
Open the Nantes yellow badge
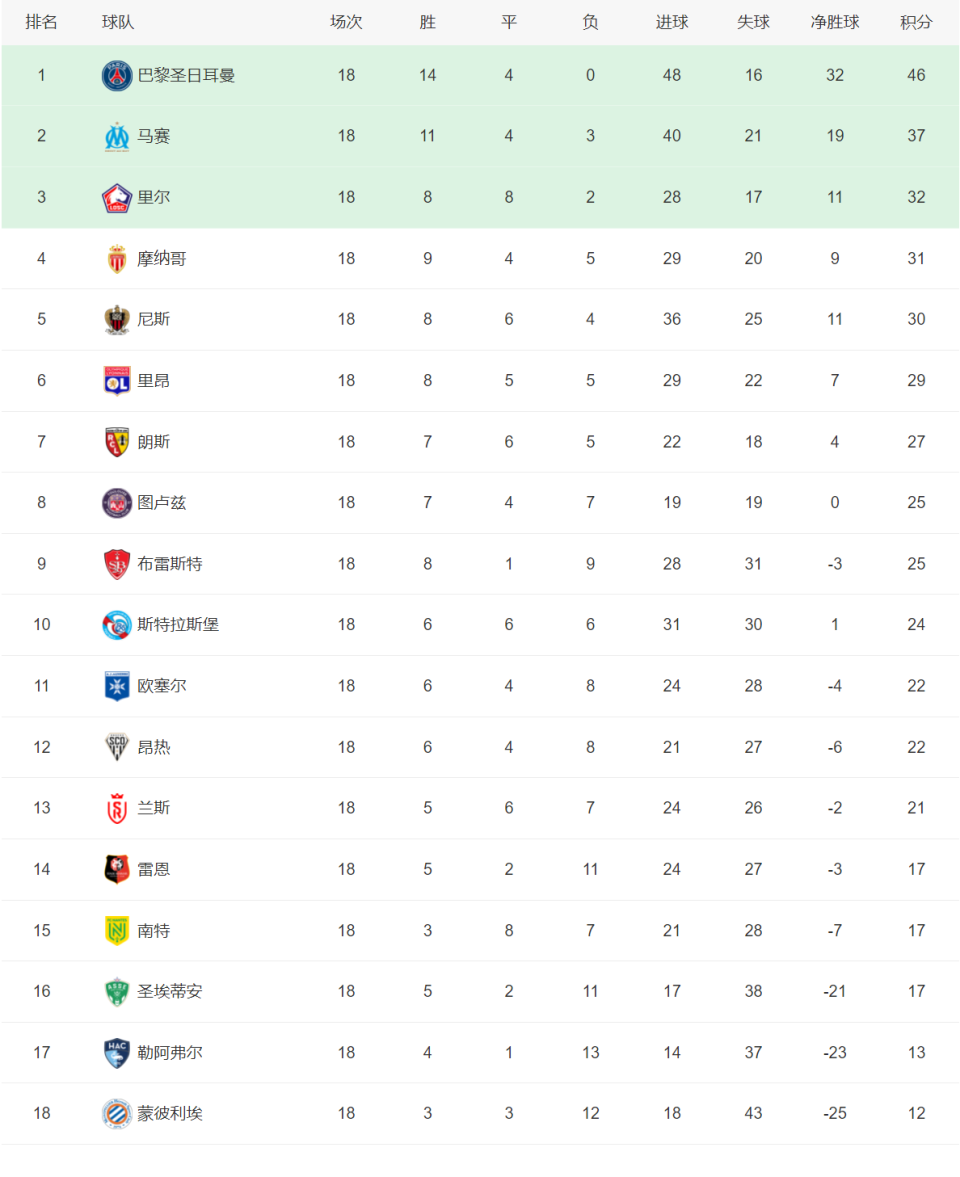click(x=116, y=931)
